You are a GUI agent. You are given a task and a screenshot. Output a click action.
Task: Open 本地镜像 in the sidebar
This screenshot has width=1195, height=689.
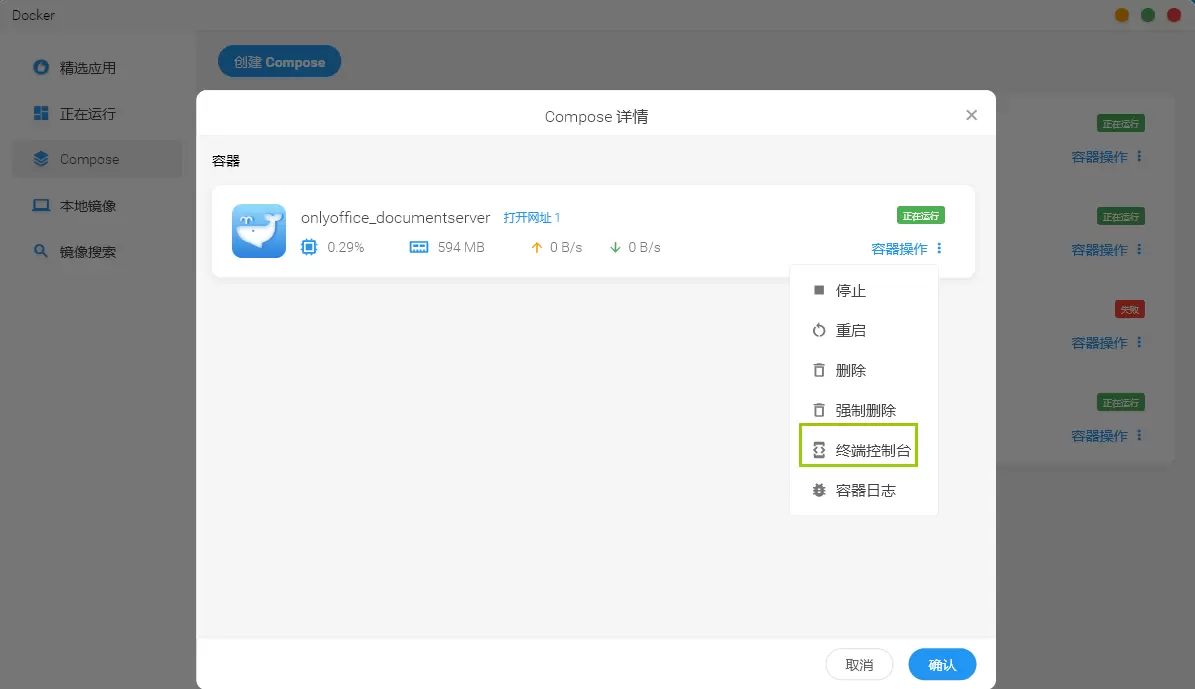(x=87, y=206)
